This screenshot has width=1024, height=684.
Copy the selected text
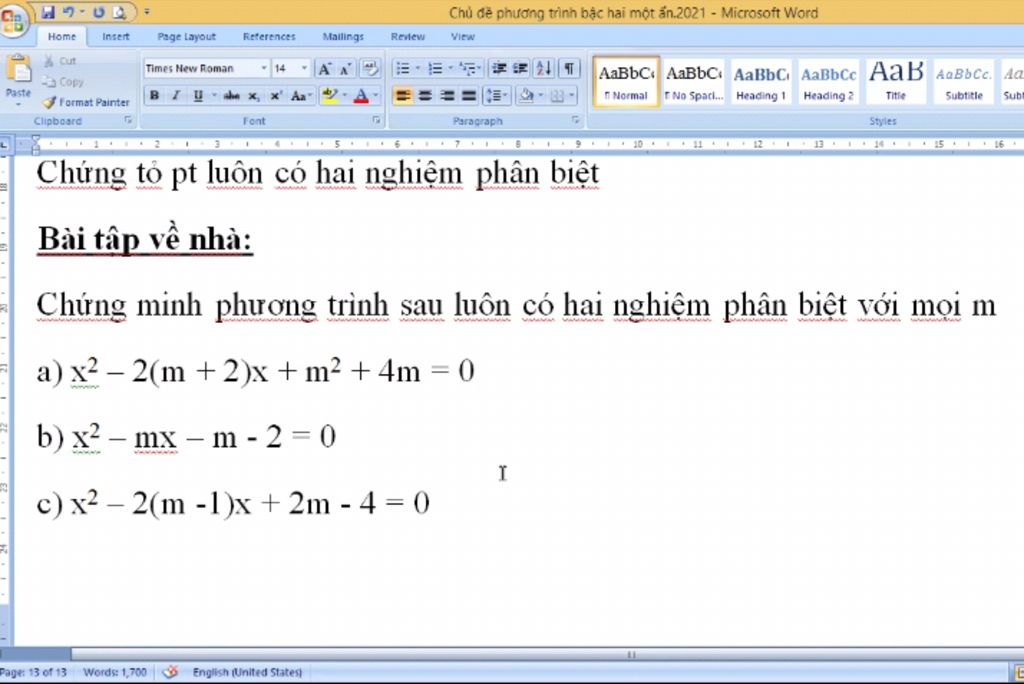pos(63,82)
